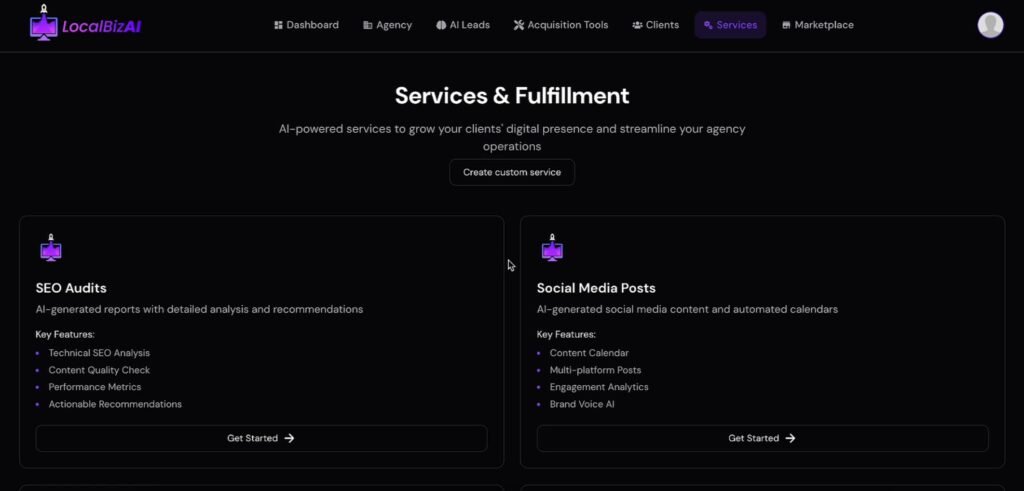1024x491 pixels.
Task: Click the Create custom service button
Action: (x=512, y=172)
